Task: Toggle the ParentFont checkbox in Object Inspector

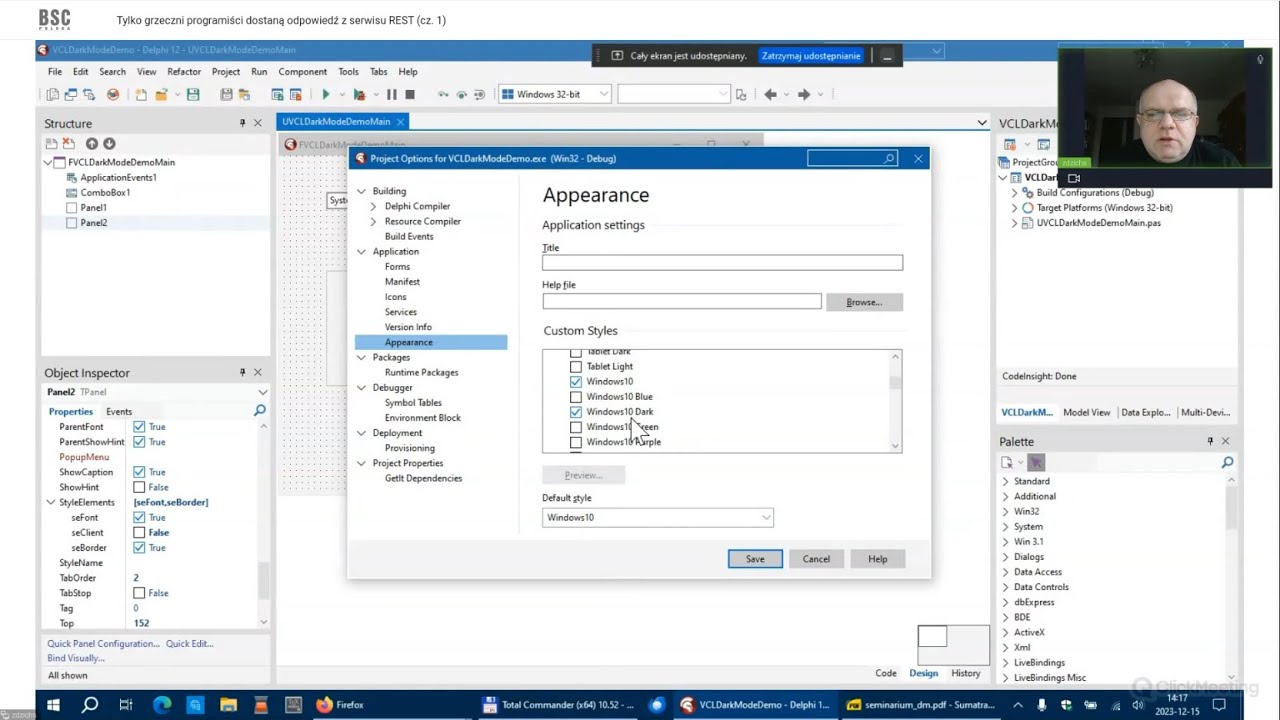Action: coord(139,427)
